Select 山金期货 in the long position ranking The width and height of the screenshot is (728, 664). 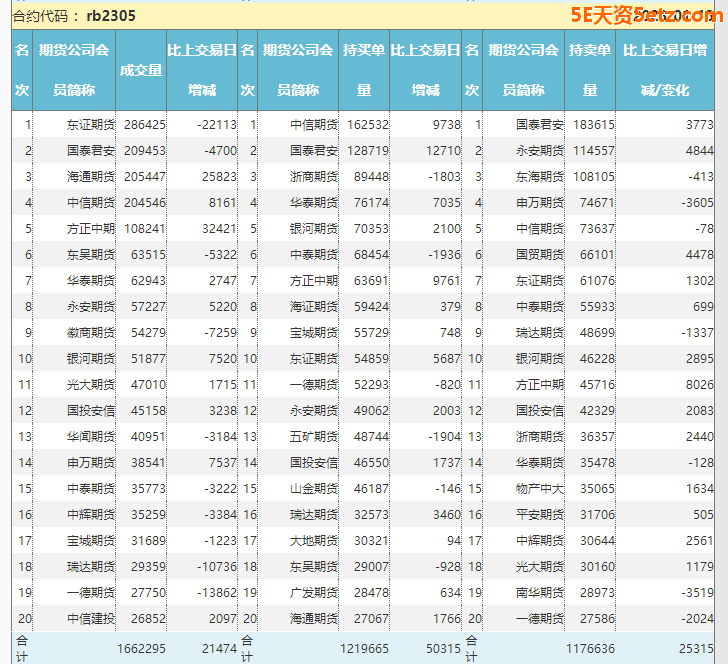click(314, 489)
